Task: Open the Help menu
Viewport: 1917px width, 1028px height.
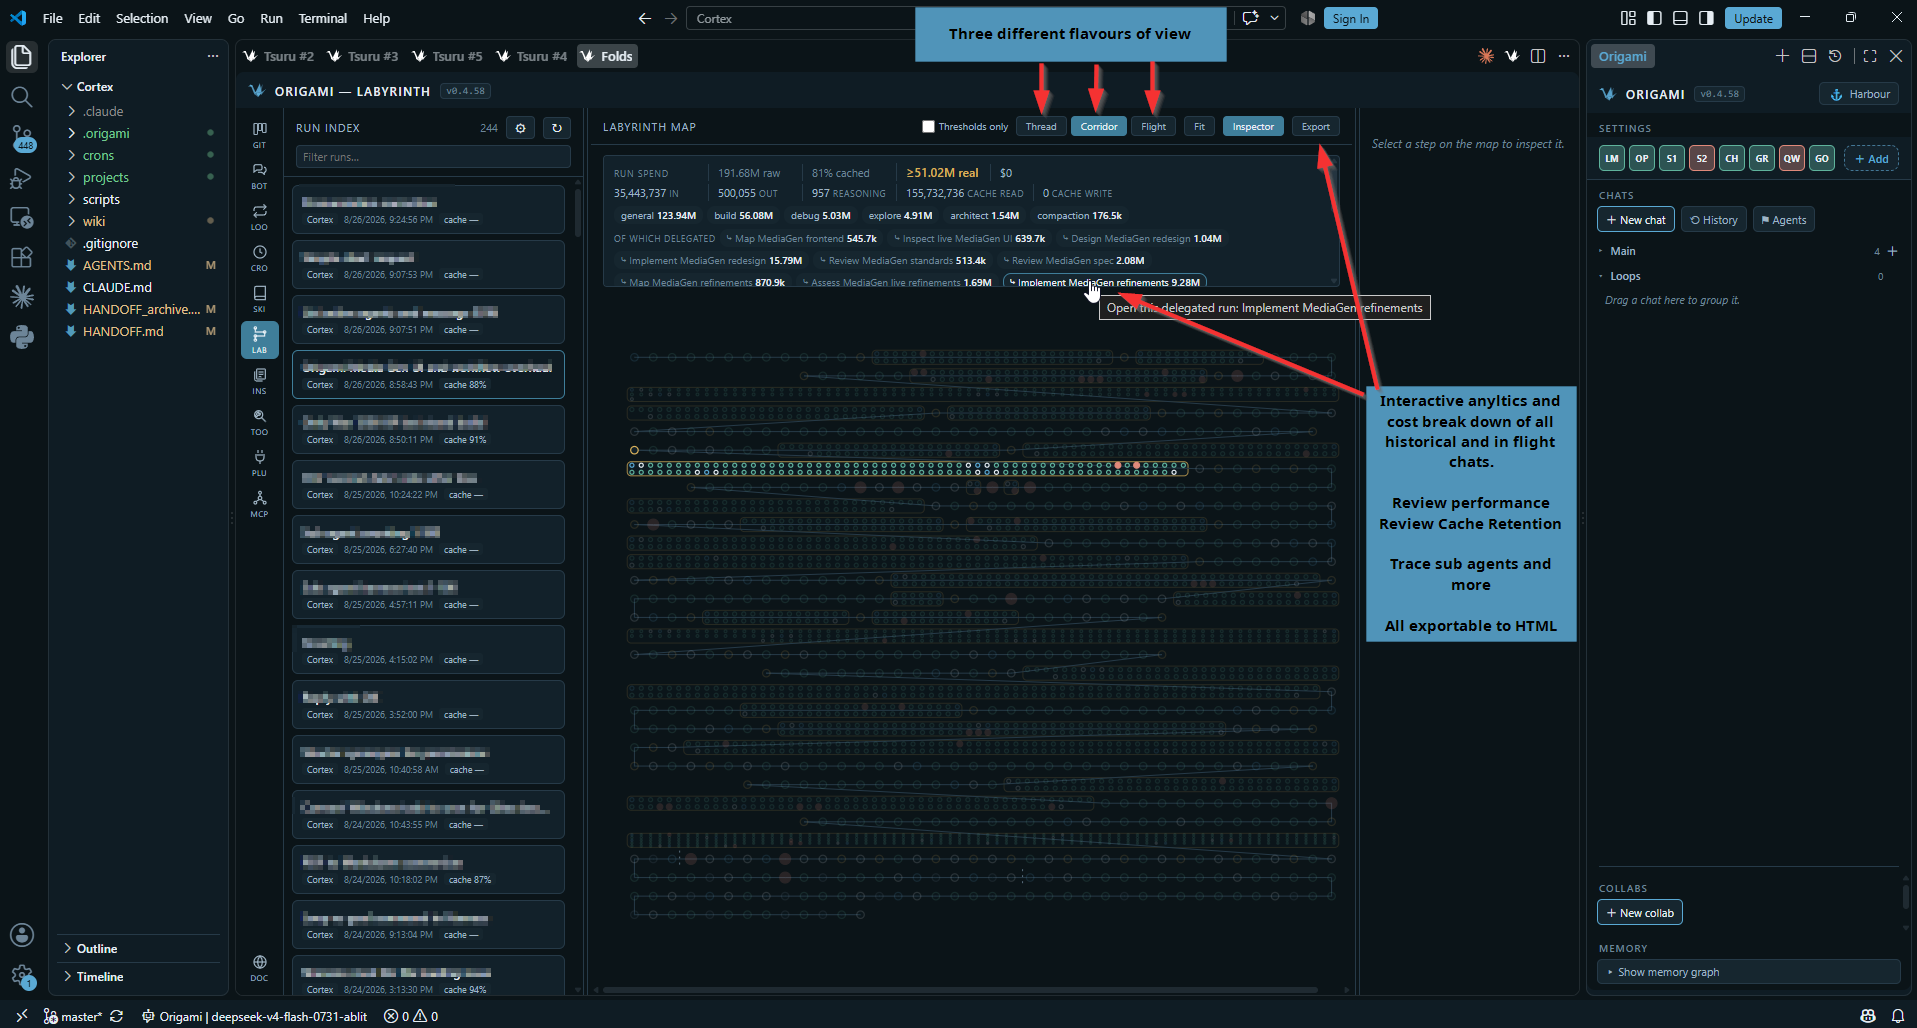Action: (x=377, y=18)
